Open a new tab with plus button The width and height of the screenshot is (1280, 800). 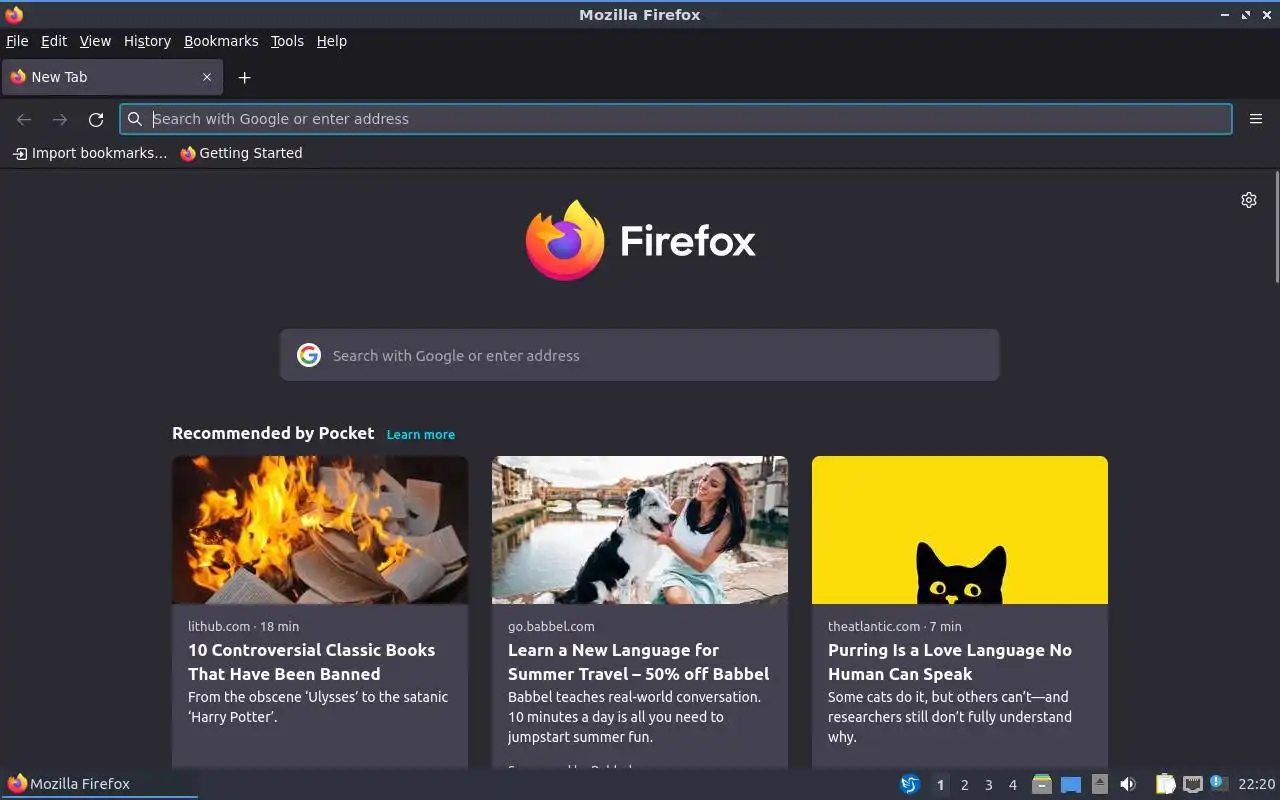(244, 77)
